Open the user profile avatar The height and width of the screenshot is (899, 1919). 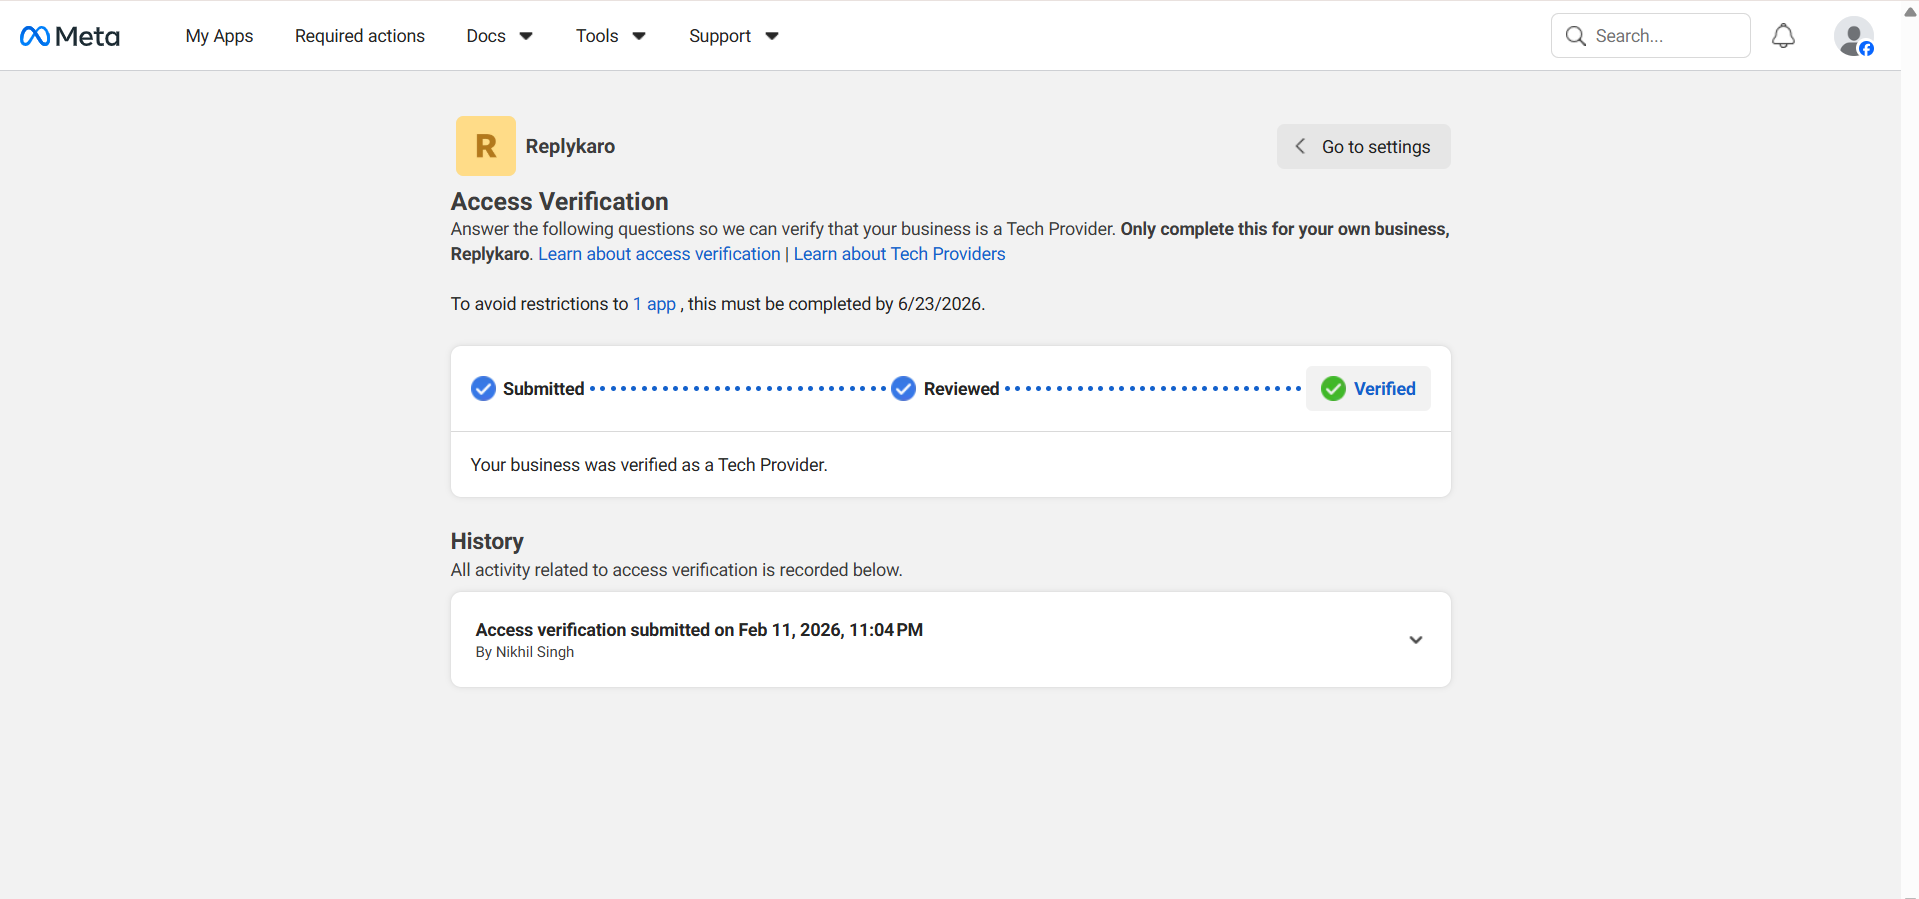point(1853,37)
